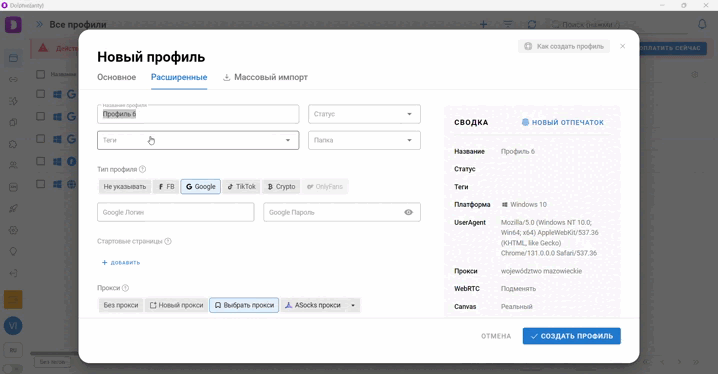Click the Тип профиля help icon
718x374 pixels.
click(x=142, y=169)
